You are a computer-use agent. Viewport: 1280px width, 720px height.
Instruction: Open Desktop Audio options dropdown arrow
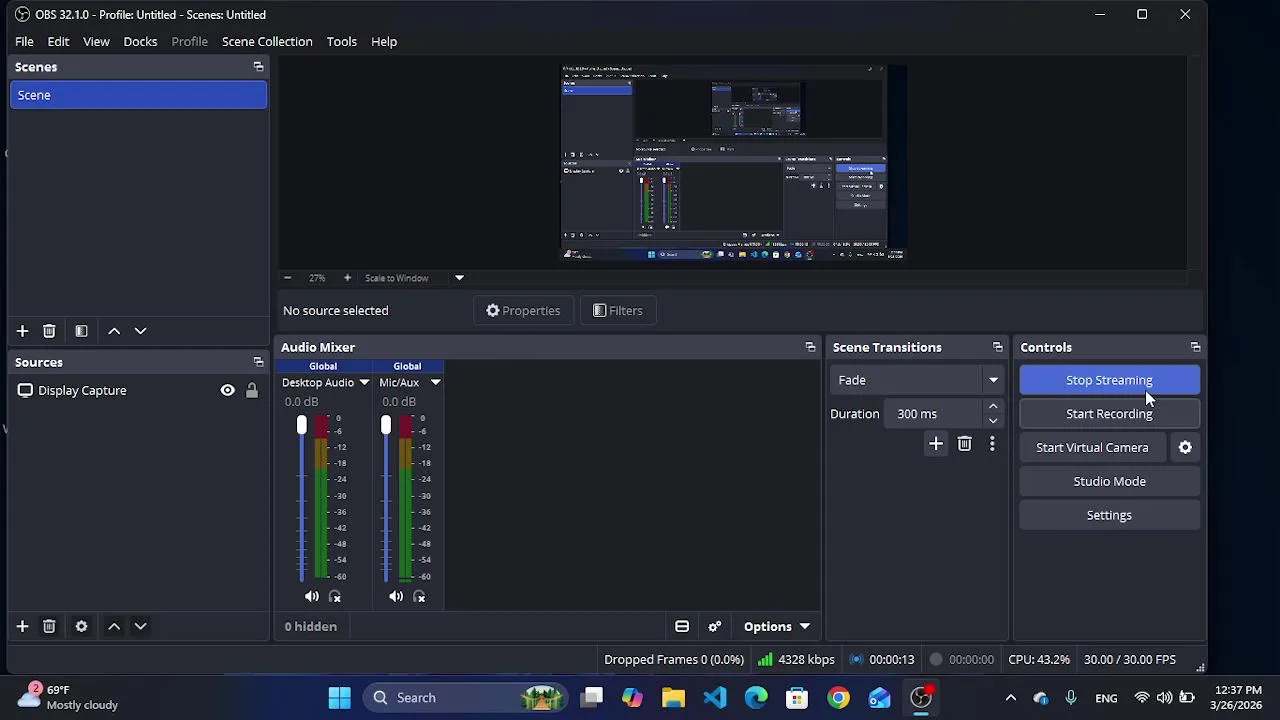pyautogui.click(x=364, y=383)
